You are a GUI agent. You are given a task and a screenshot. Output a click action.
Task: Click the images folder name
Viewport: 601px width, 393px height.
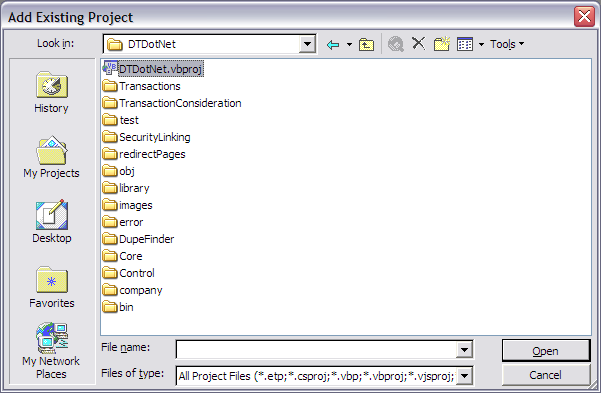click(136, 206)
